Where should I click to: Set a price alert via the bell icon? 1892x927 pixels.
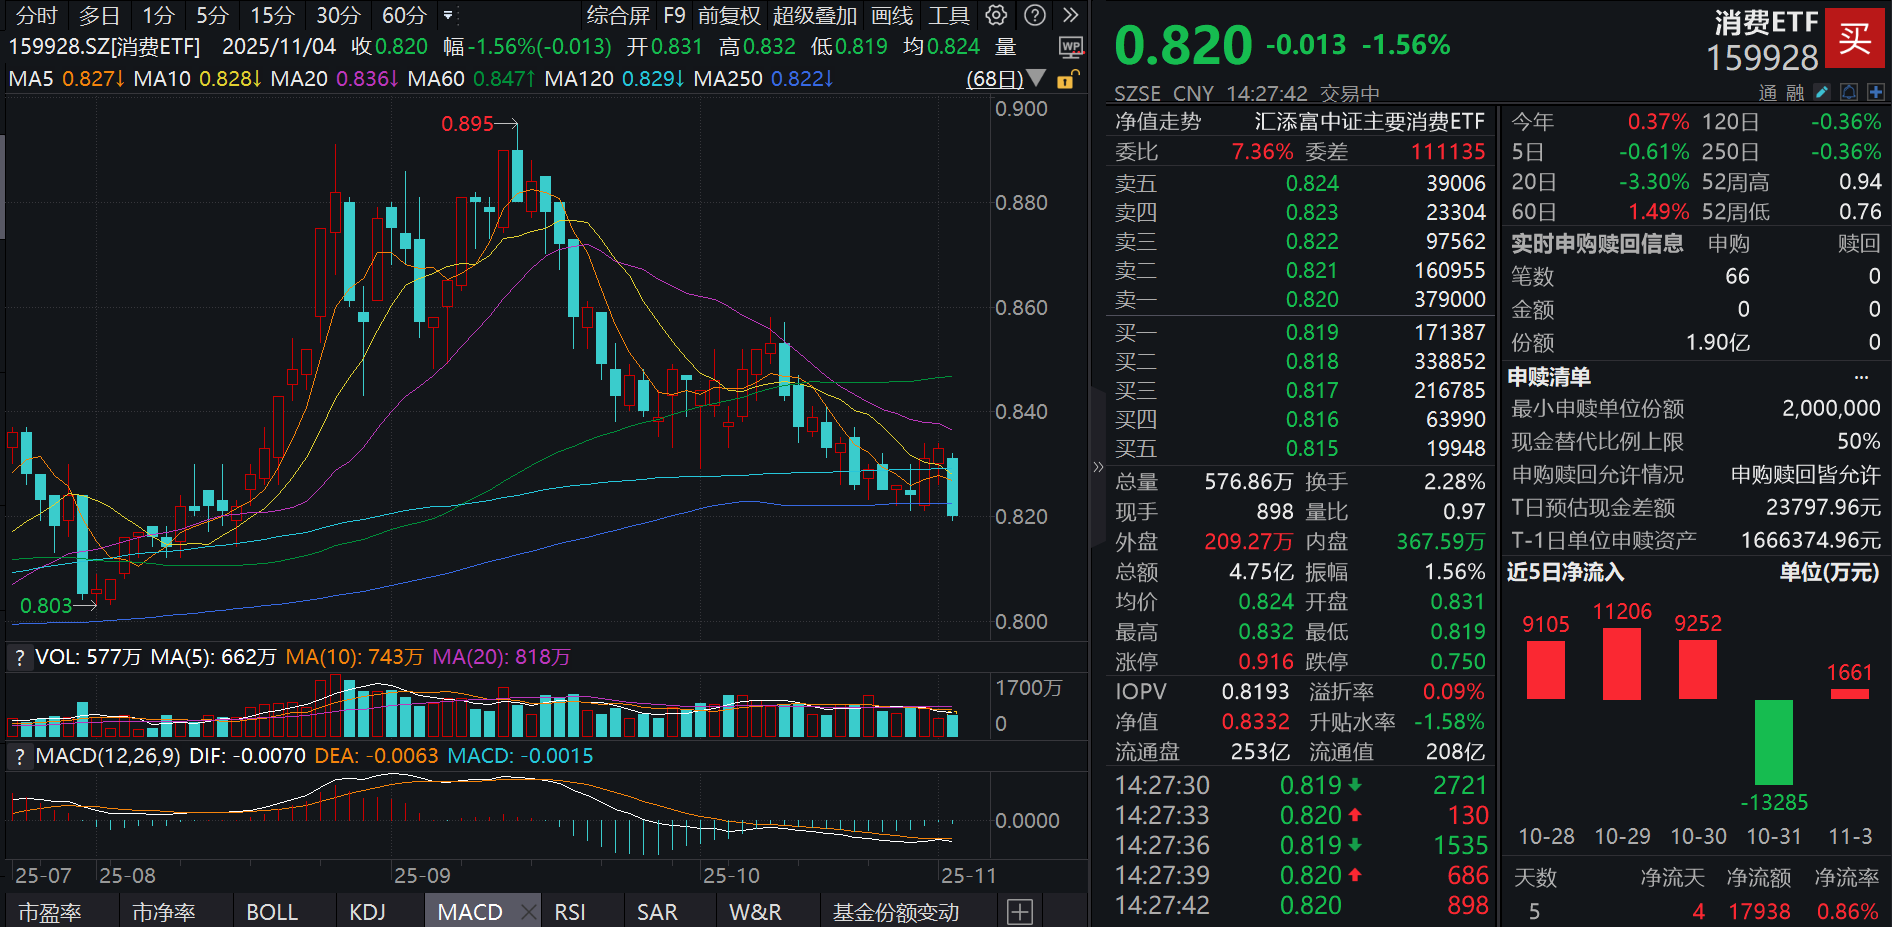(x=1849, y=92)
